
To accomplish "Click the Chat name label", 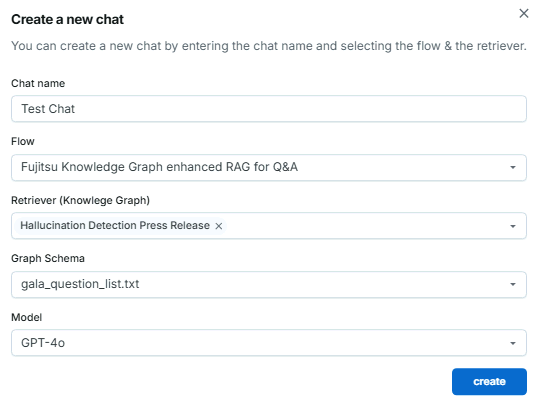I will click(38, 83).
